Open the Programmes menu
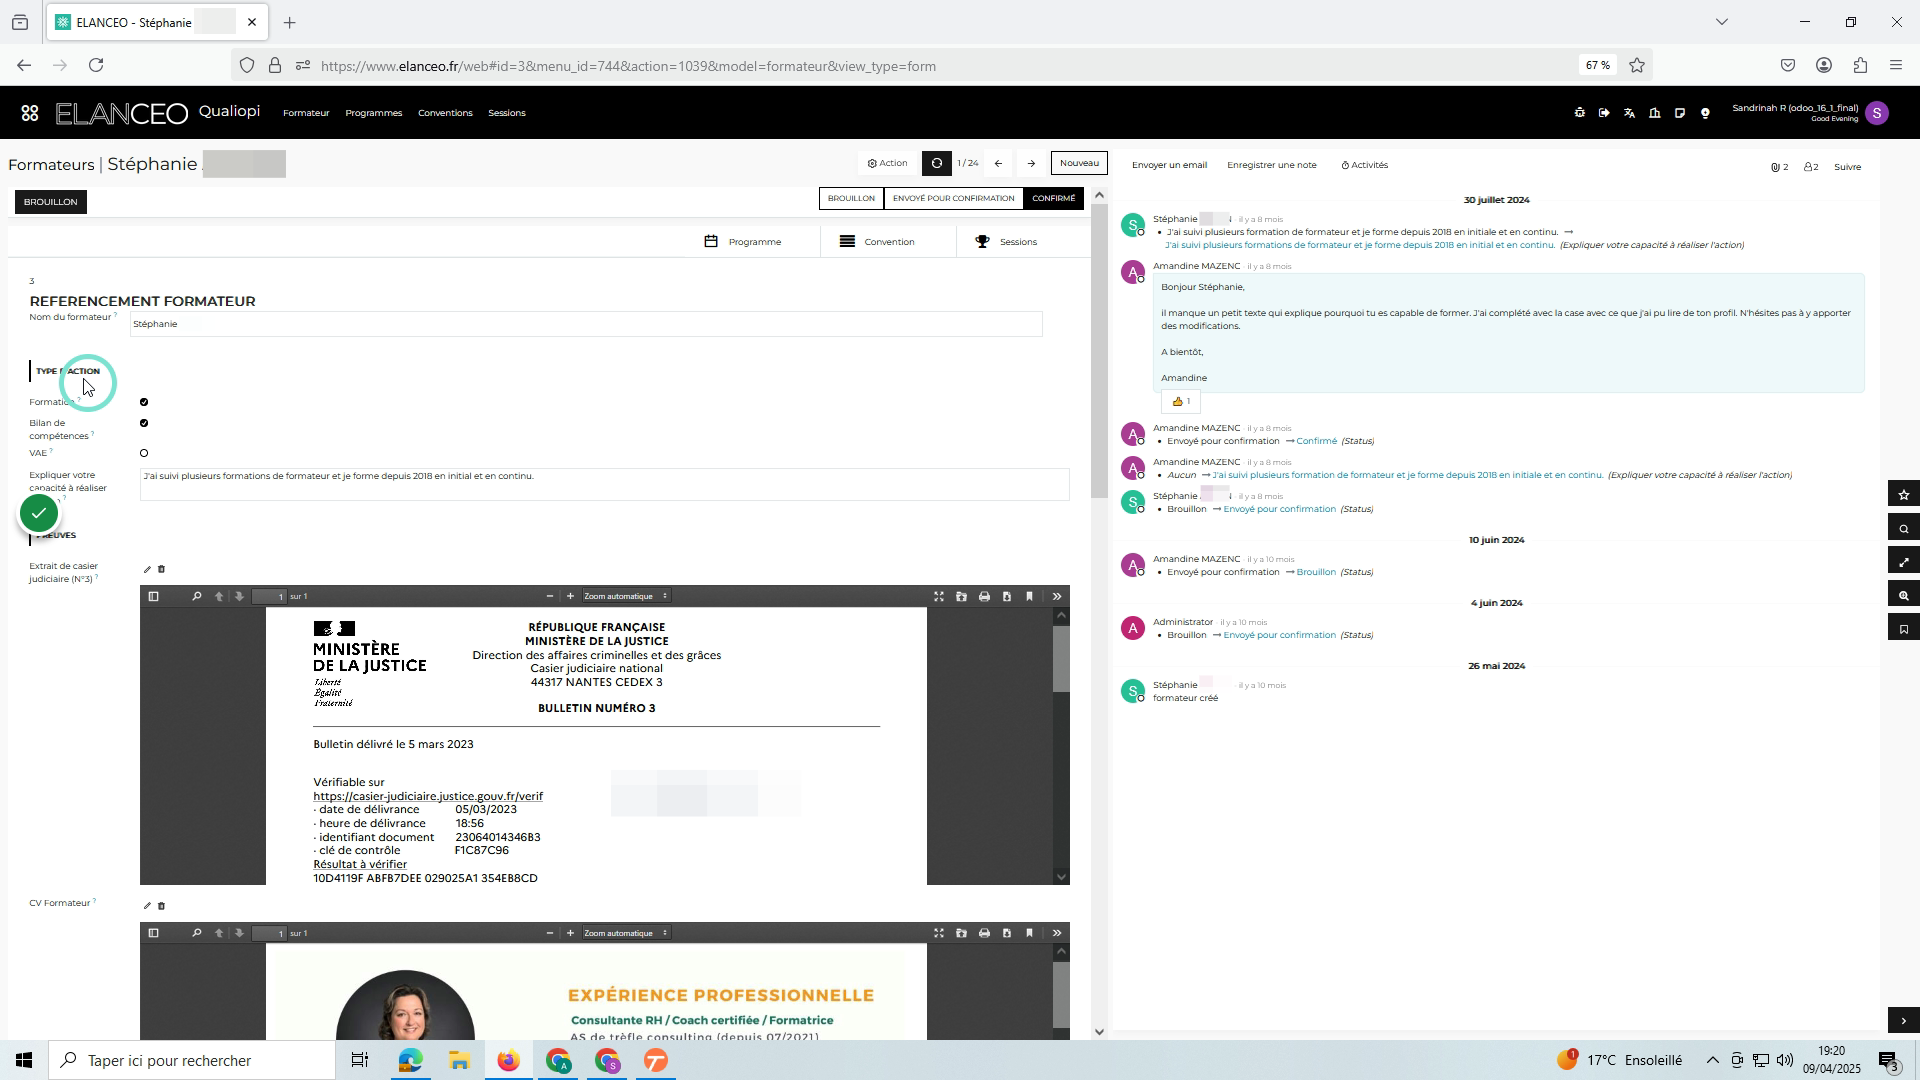Viewport: 1920px width, 1080px height. (373, 114)
